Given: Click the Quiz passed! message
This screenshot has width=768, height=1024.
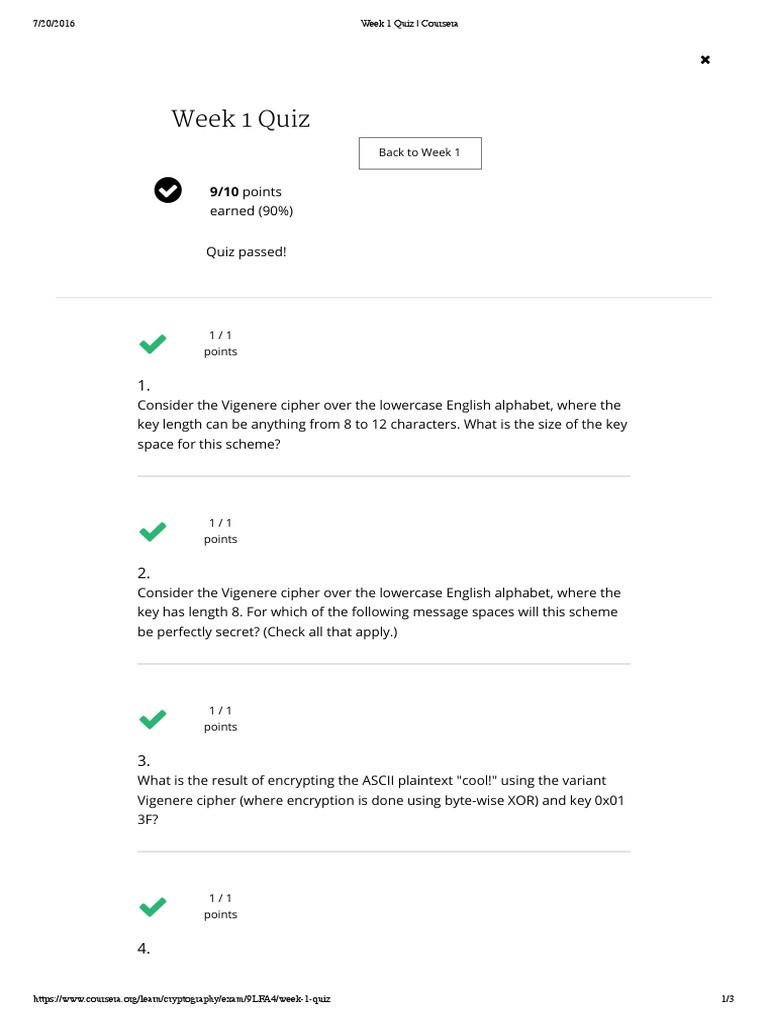Looking at the screenshot, I should tap(246, 252).
